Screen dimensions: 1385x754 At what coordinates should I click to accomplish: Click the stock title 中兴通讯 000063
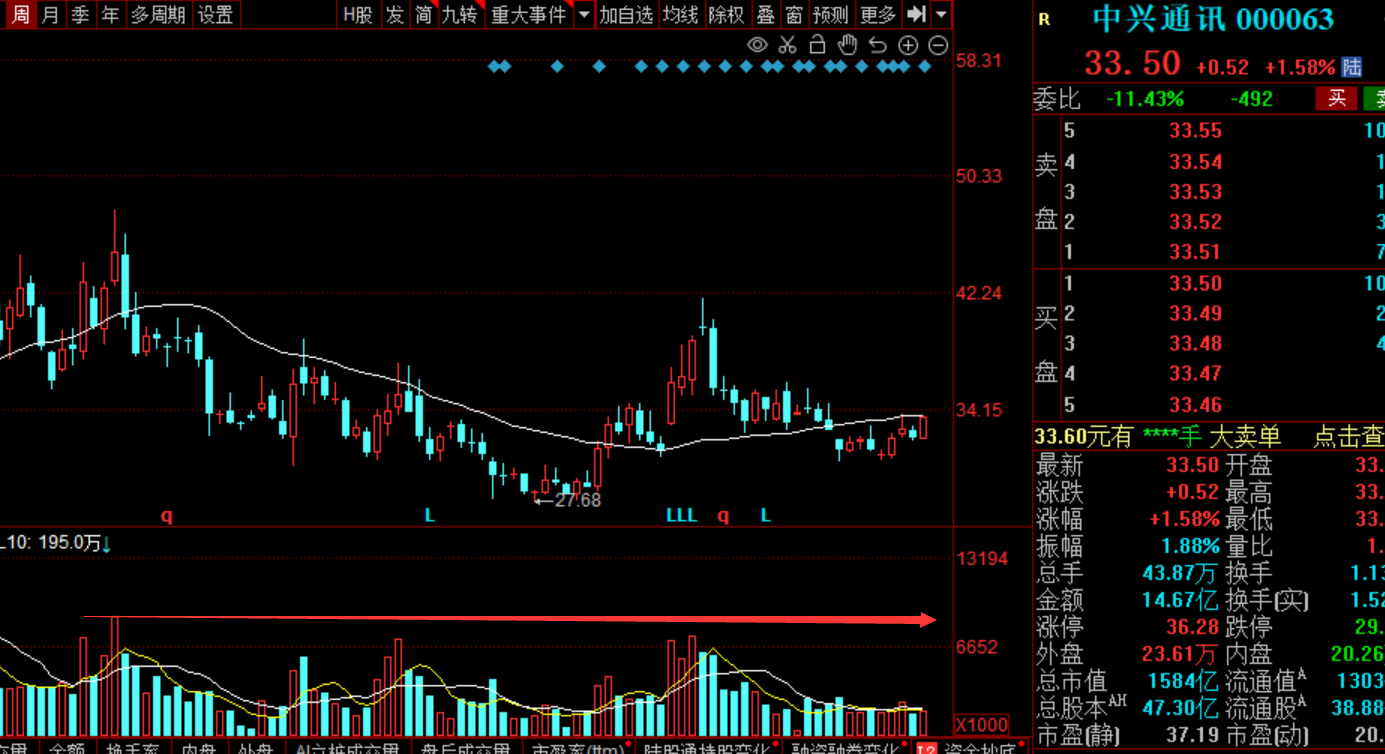(x=1213, y=19)
